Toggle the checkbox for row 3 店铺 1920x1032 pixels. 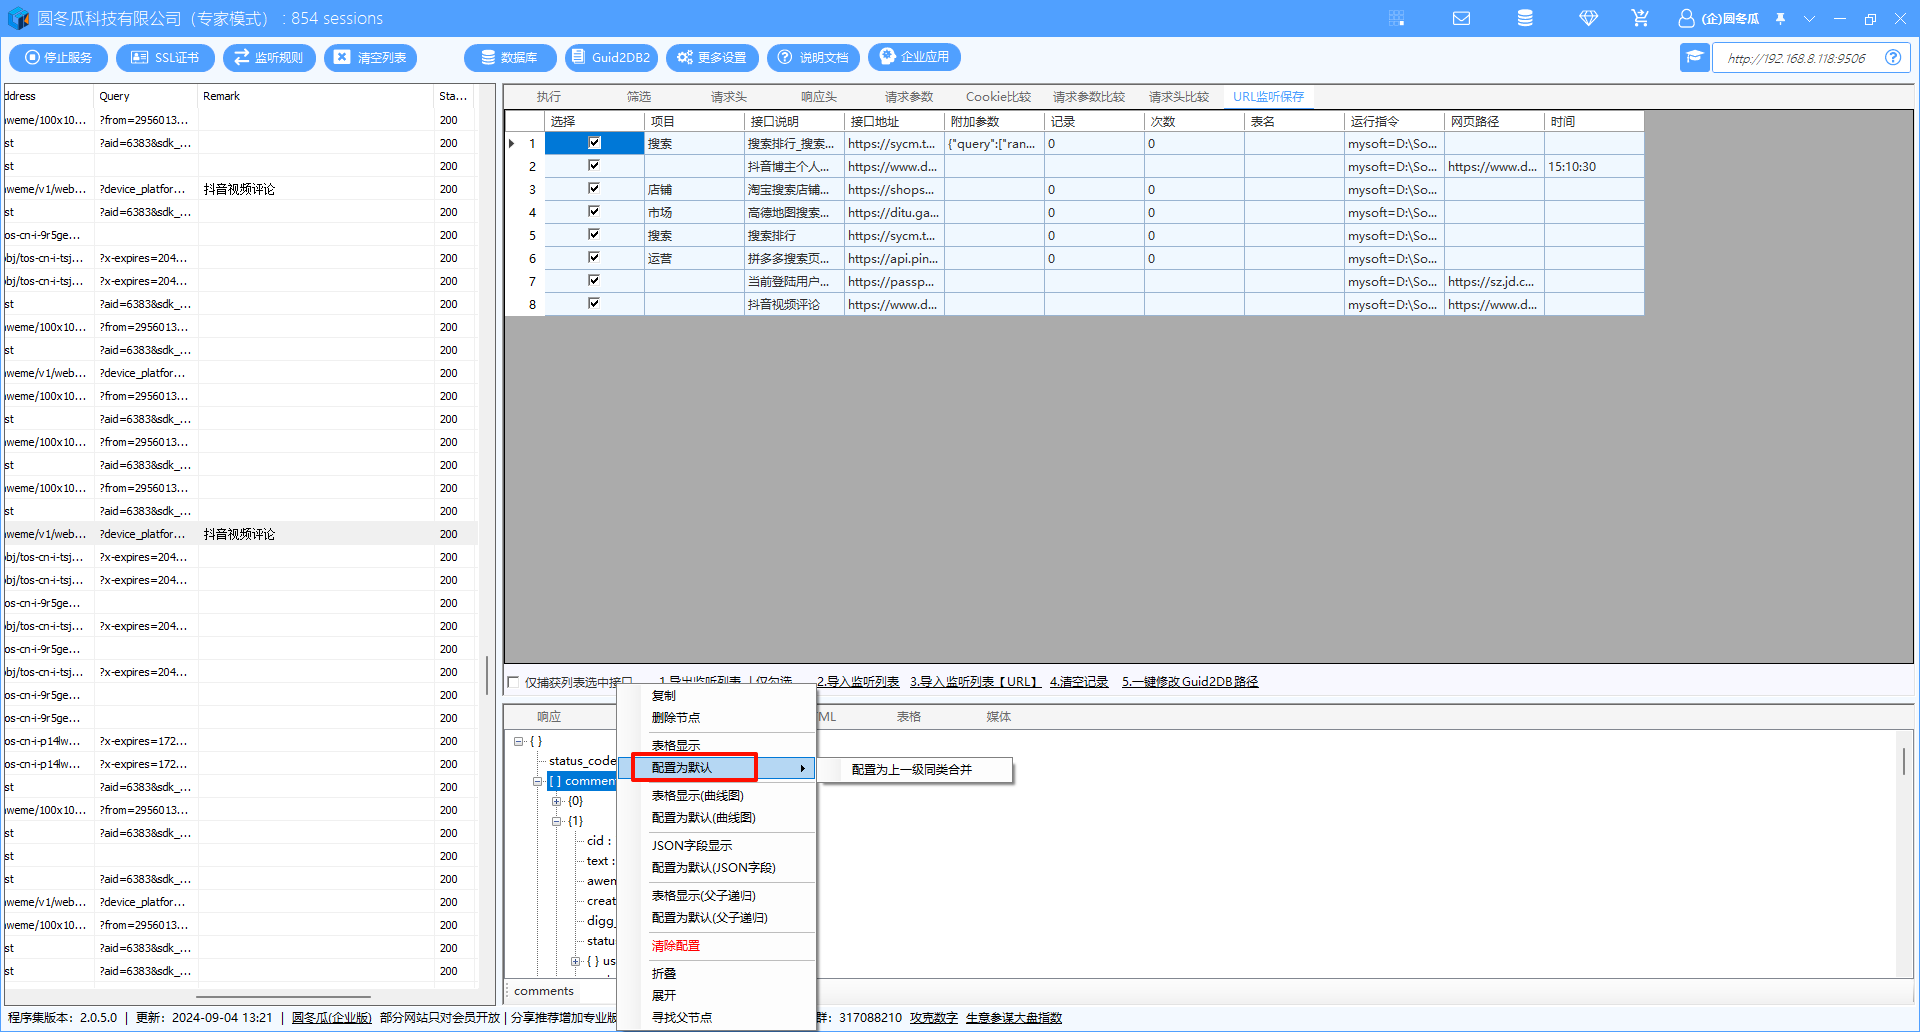point(594,189)
